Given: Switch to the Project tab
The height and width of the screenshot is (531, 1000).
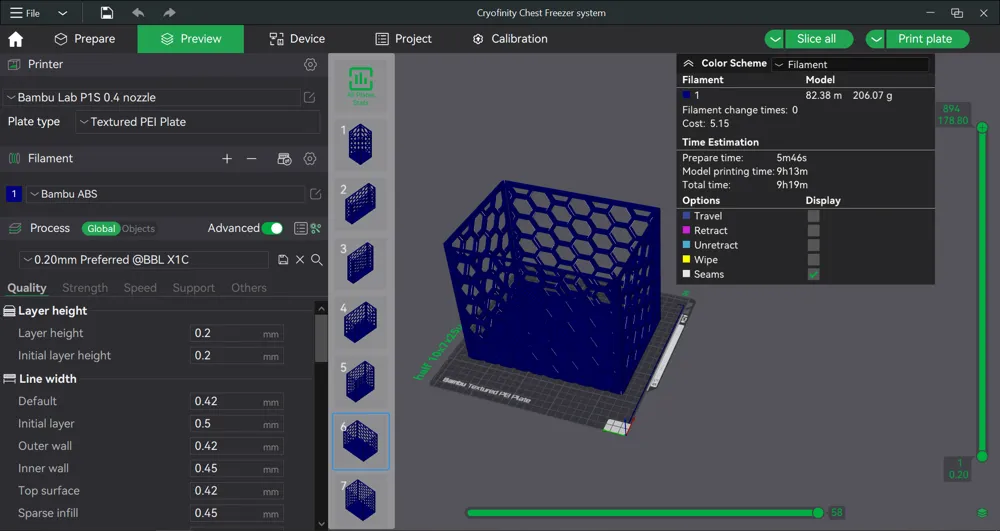Looking at the screenshot, I should pyautogui.click(x=404, y=39).
